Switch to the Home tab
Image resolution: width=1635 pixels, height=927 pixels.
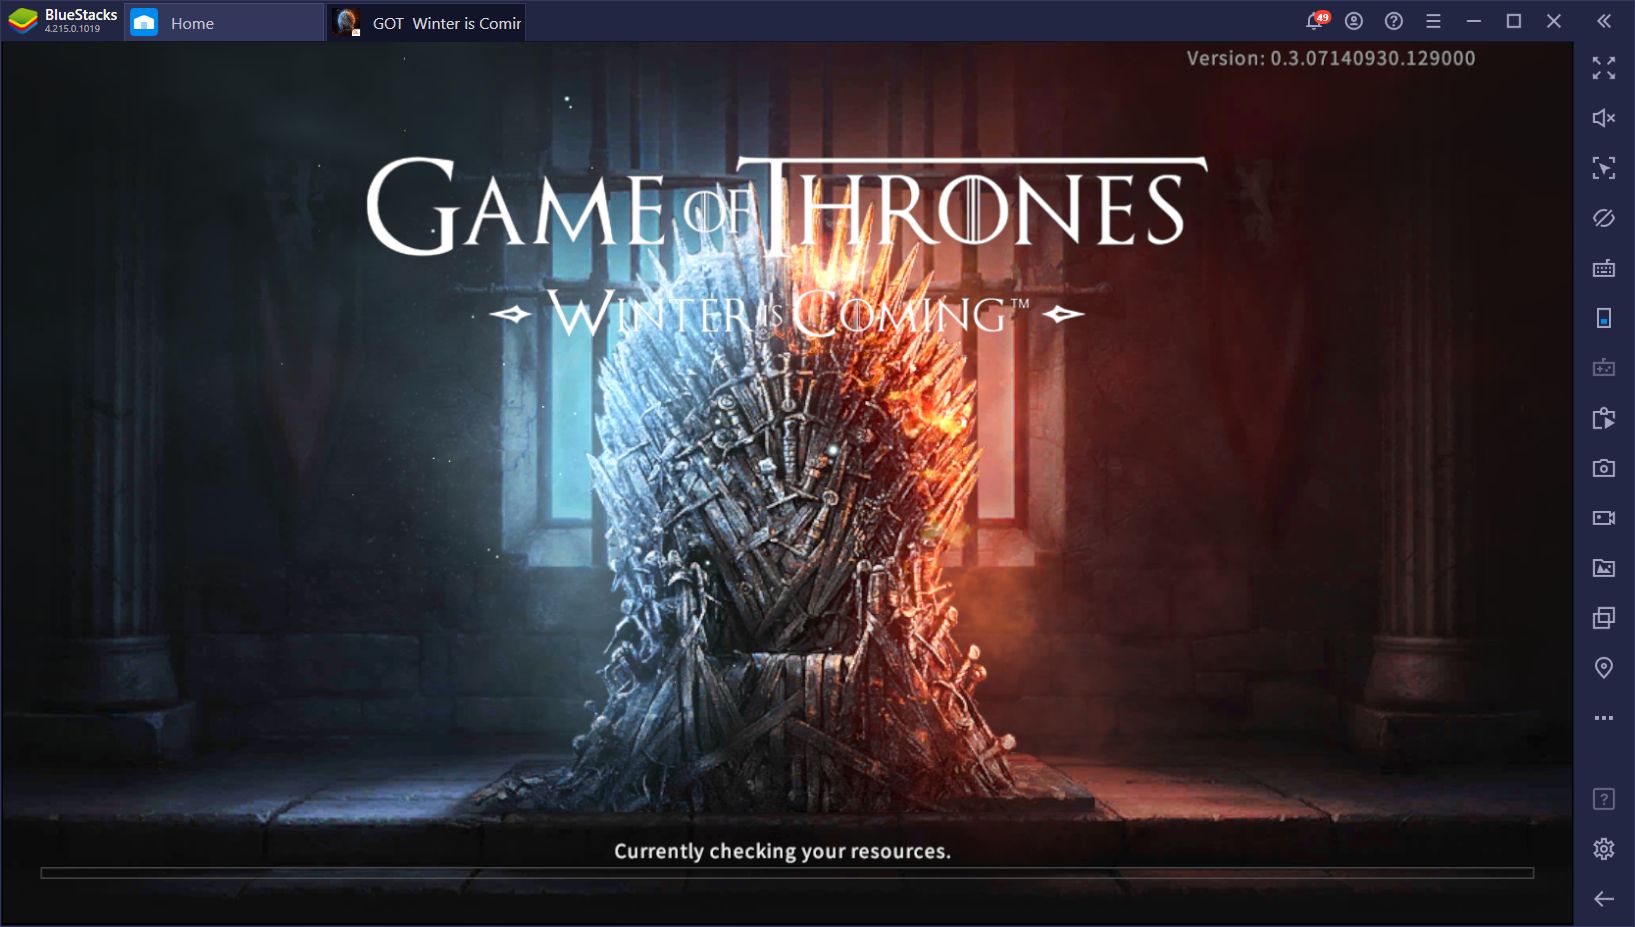tap(224, 22)
